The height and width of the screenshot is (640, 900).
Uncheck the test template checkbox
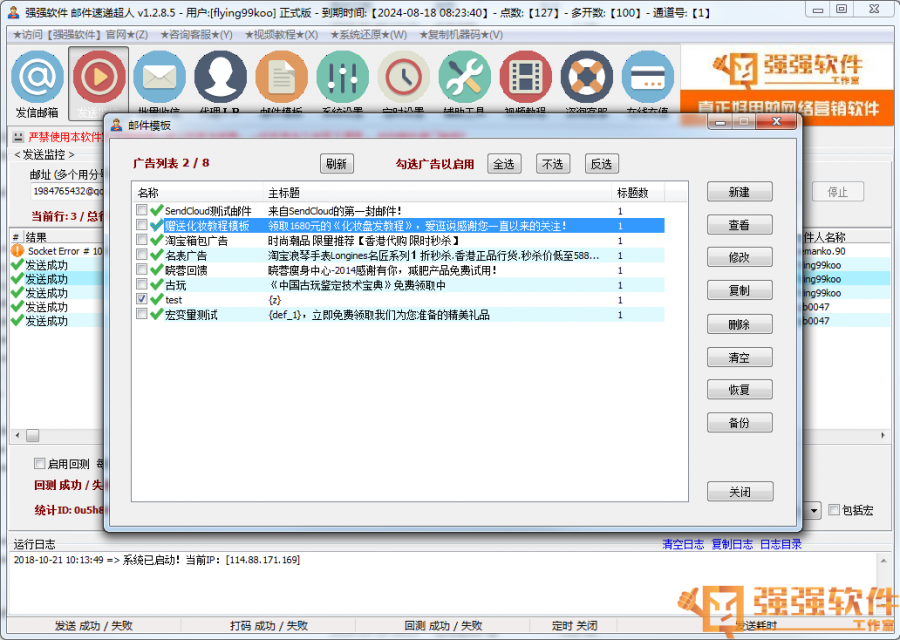pos(142,299)
